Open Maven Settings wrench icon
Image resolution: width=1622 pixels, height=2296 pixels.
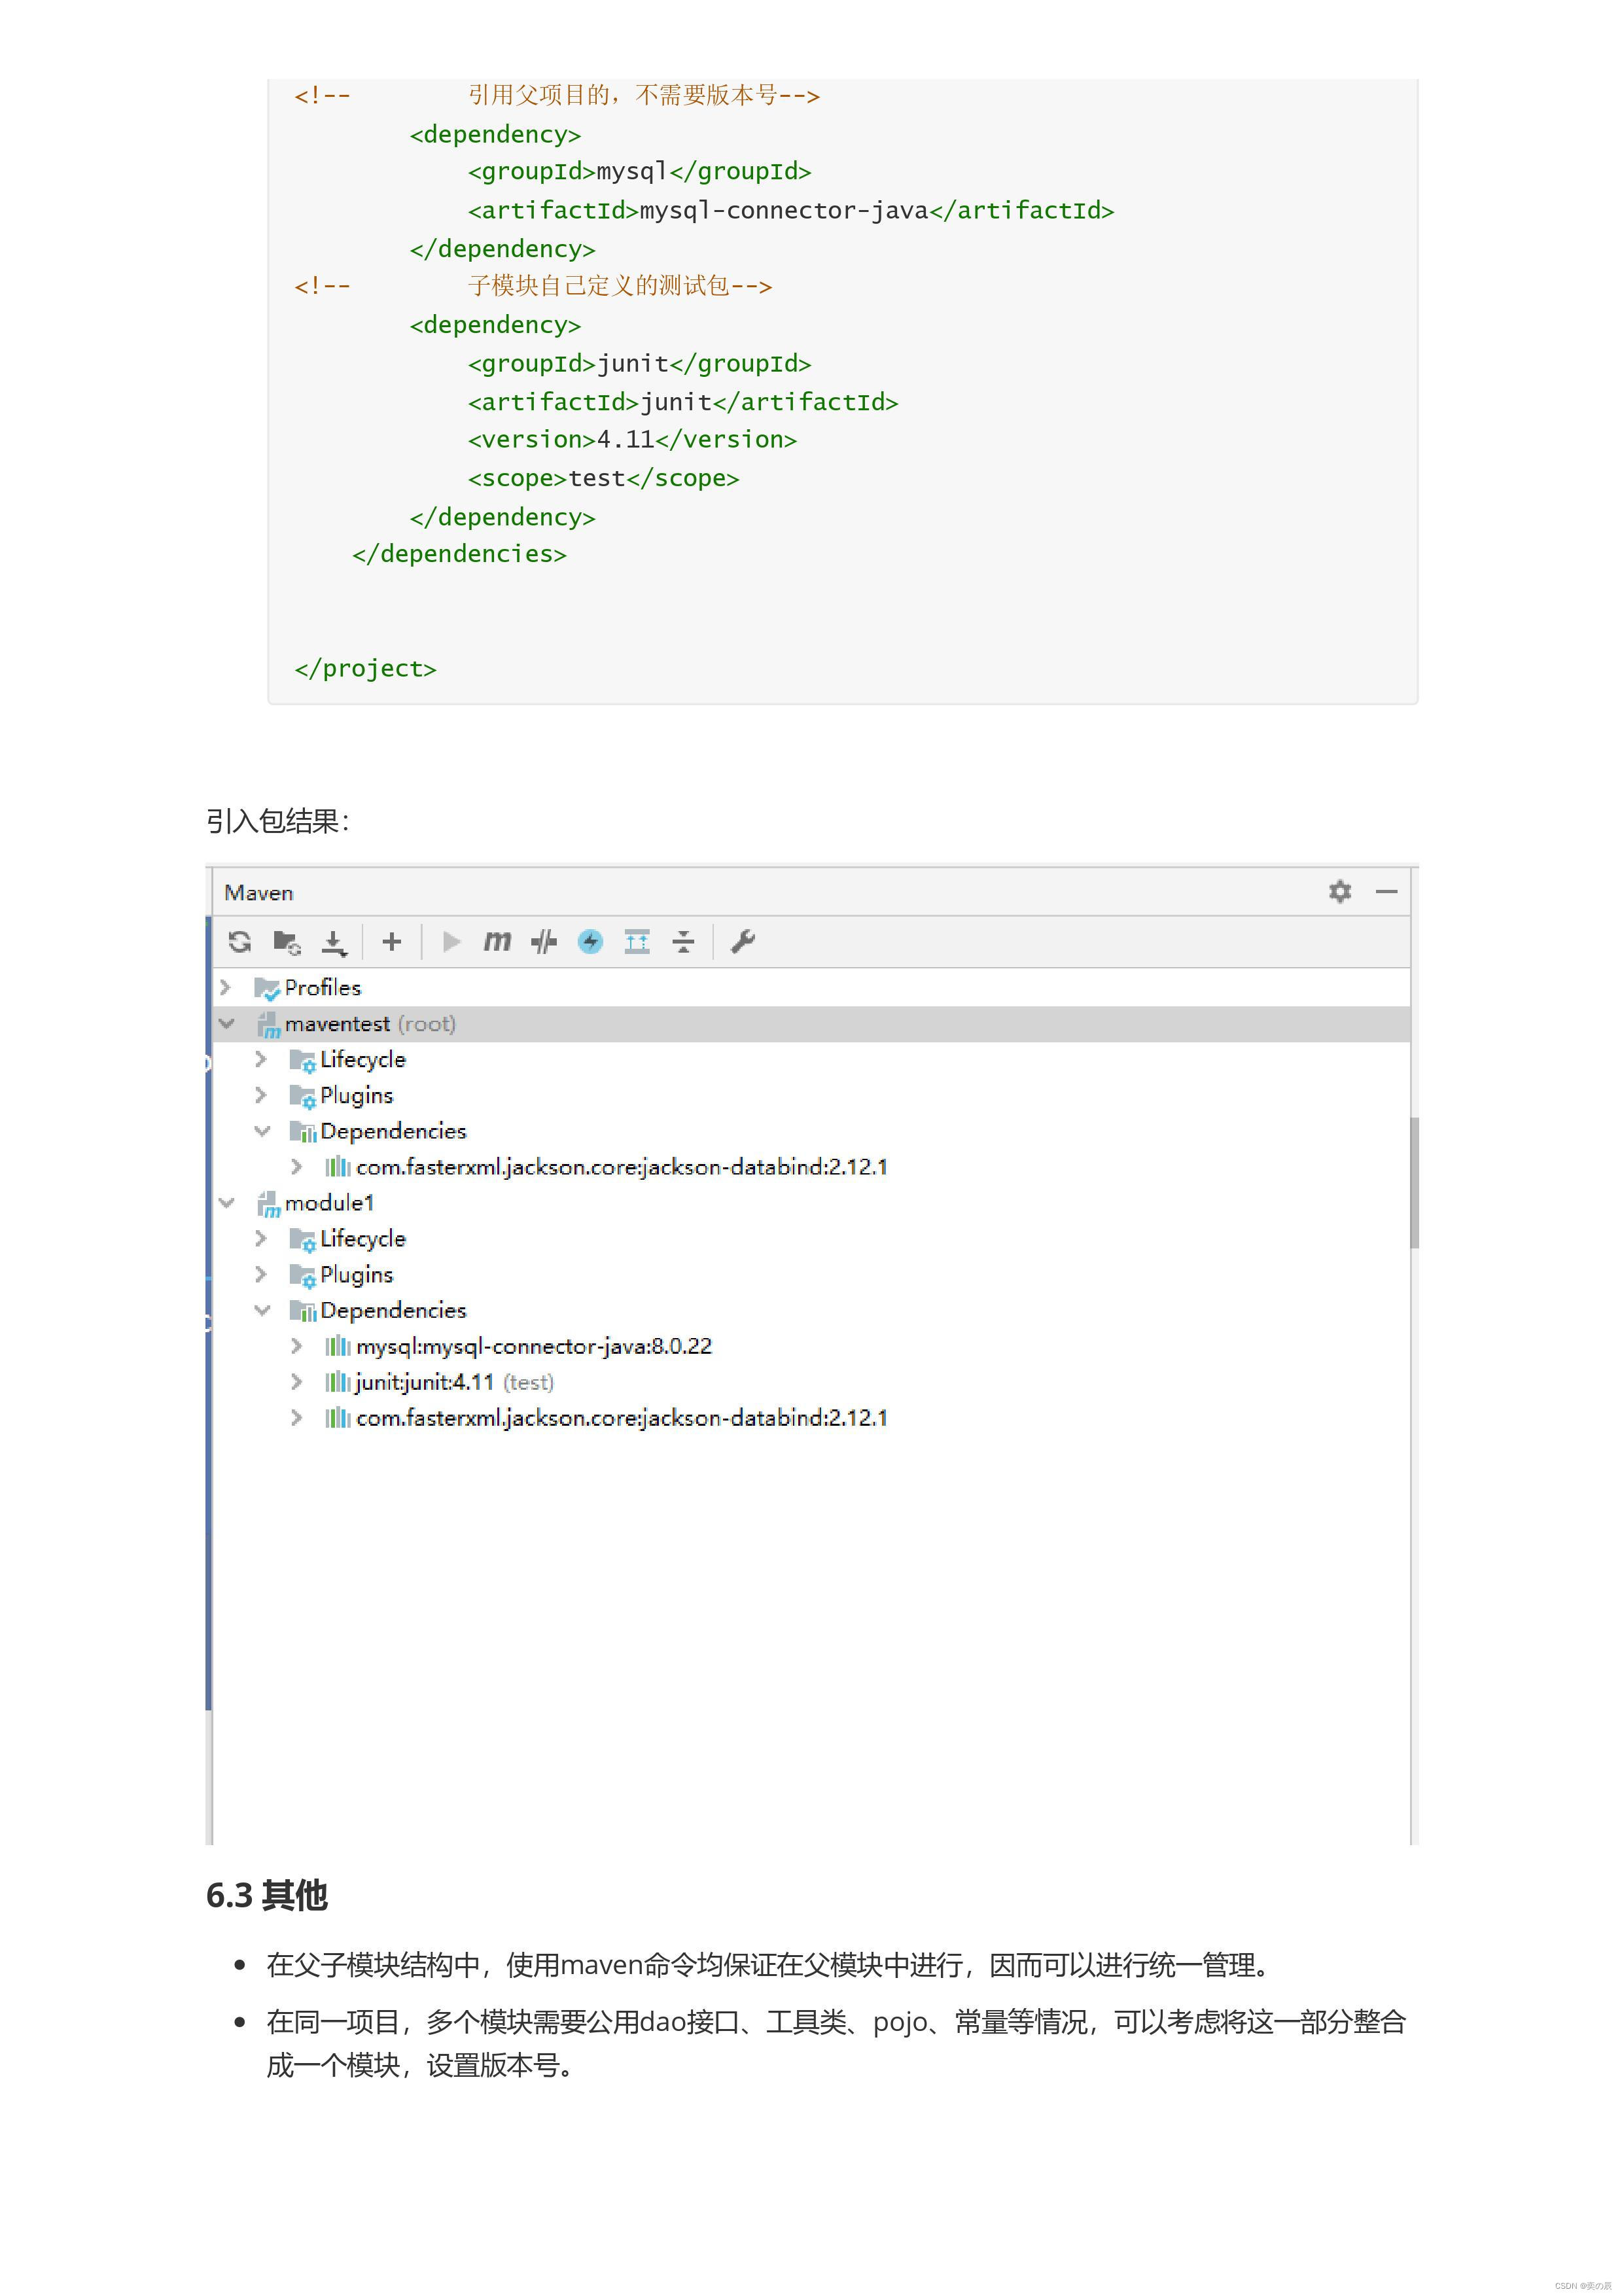(x=743, y=941)
